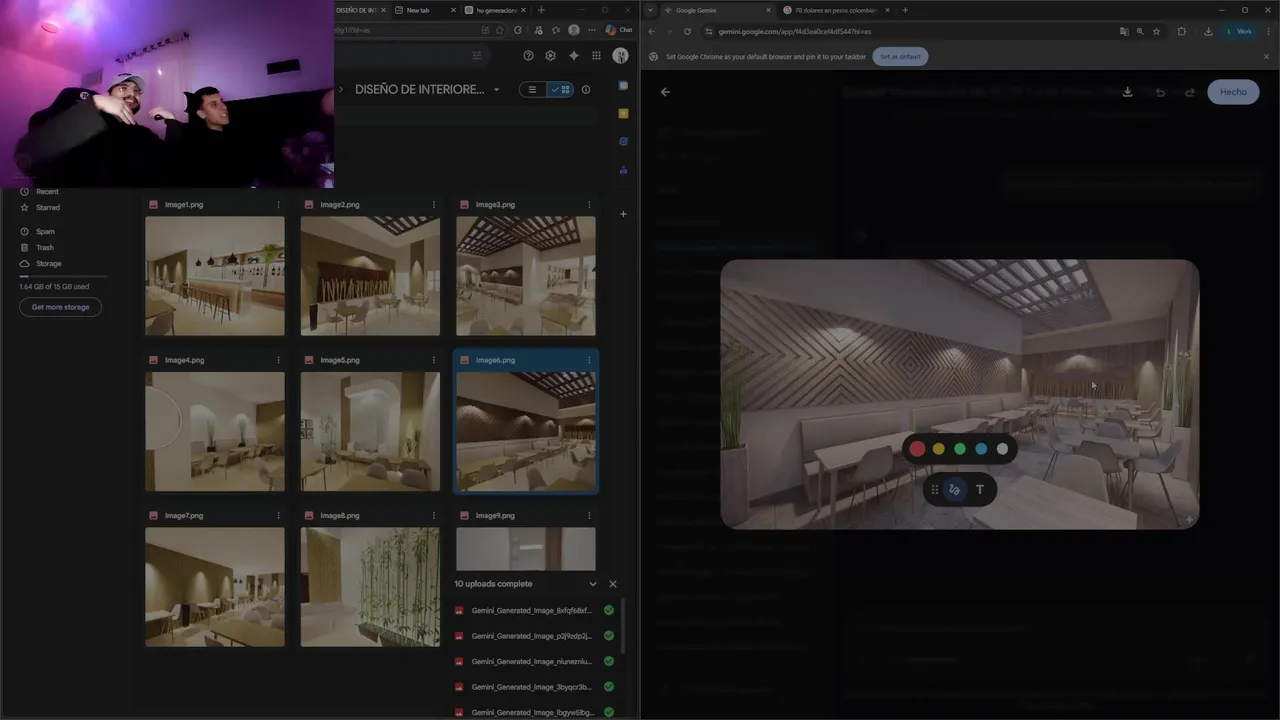Get add-ons plus in side panel
The image size is (1280, 720).
(x=623, y=214)
